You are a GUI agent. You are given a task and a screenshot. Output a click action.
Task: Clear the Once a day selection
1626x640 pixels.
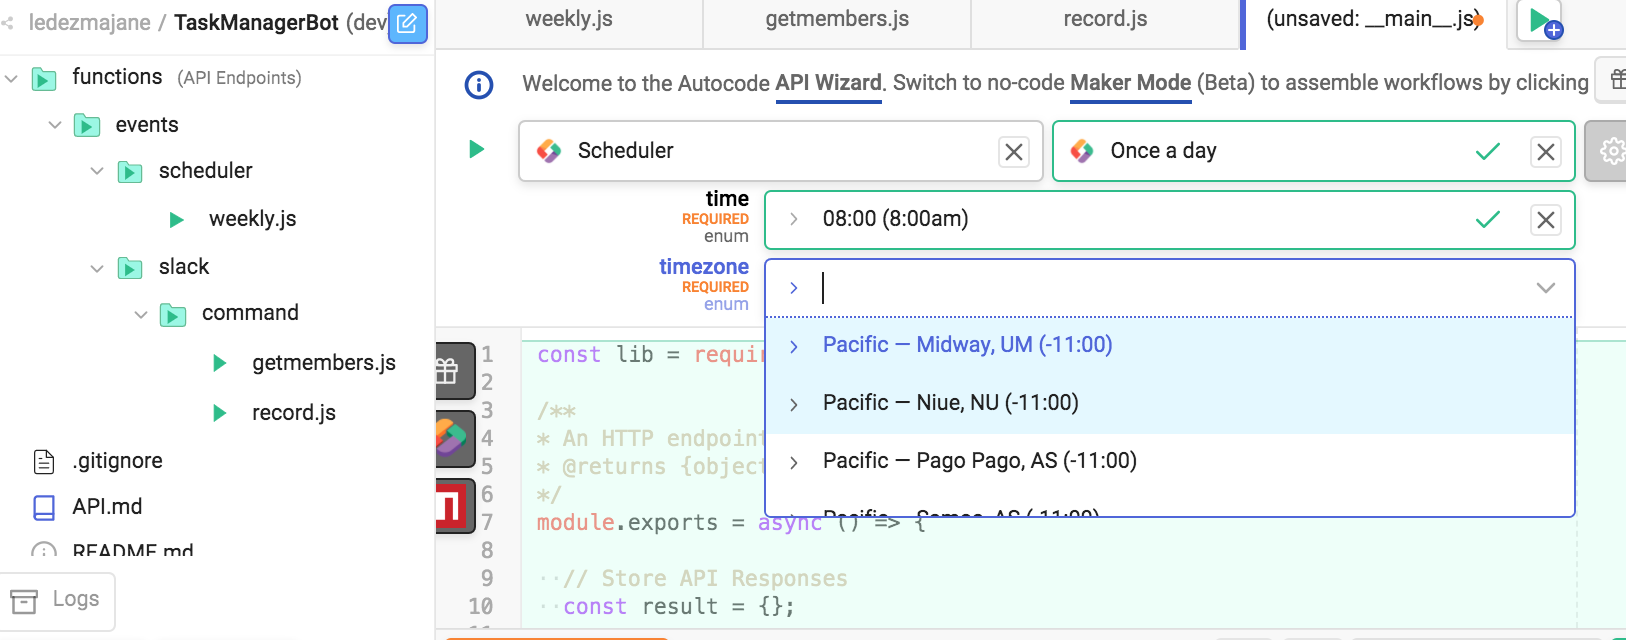[1546, 152]
